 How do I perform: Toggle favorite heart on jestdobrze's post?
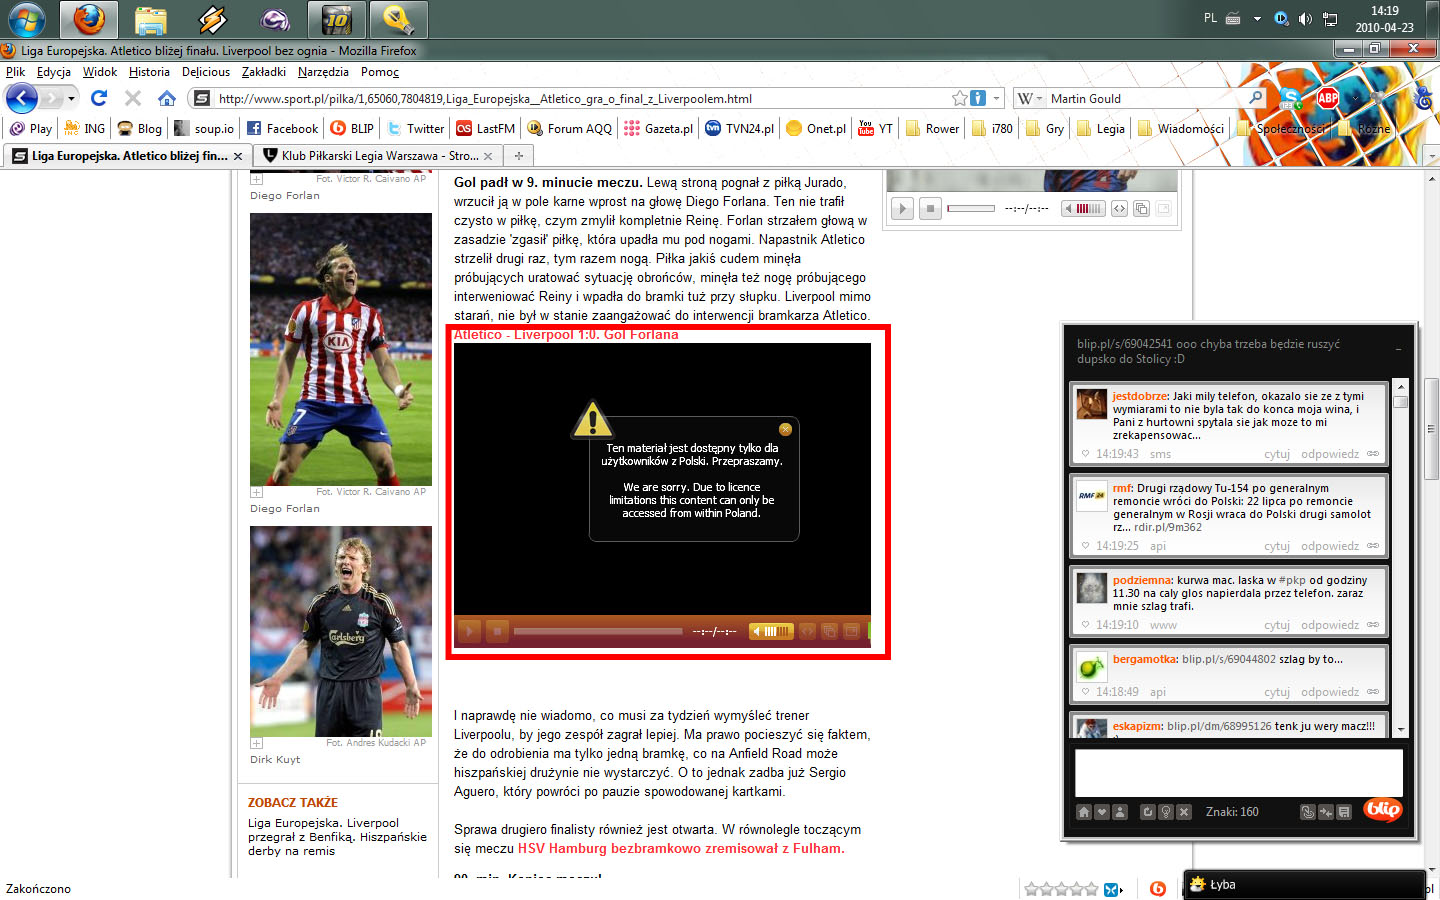pos(1085,454)
